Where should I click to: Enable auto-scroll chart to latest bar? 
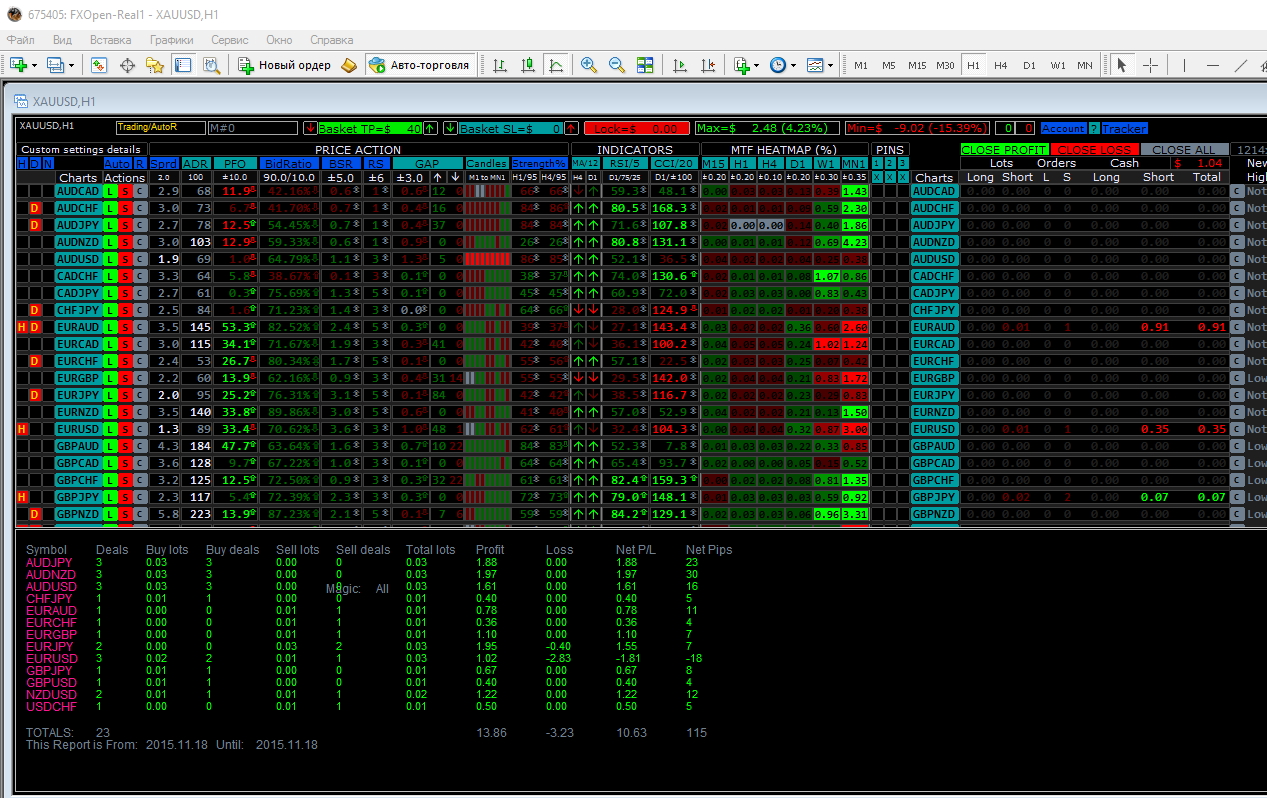[x=681, y=65]
